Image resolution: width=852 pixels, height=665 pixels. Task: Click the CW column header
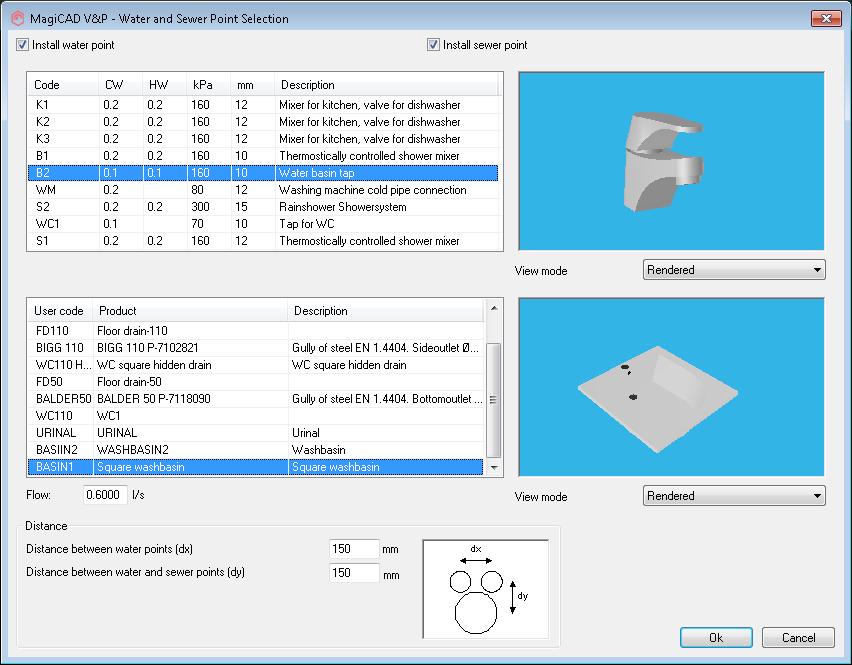[121, 85]
